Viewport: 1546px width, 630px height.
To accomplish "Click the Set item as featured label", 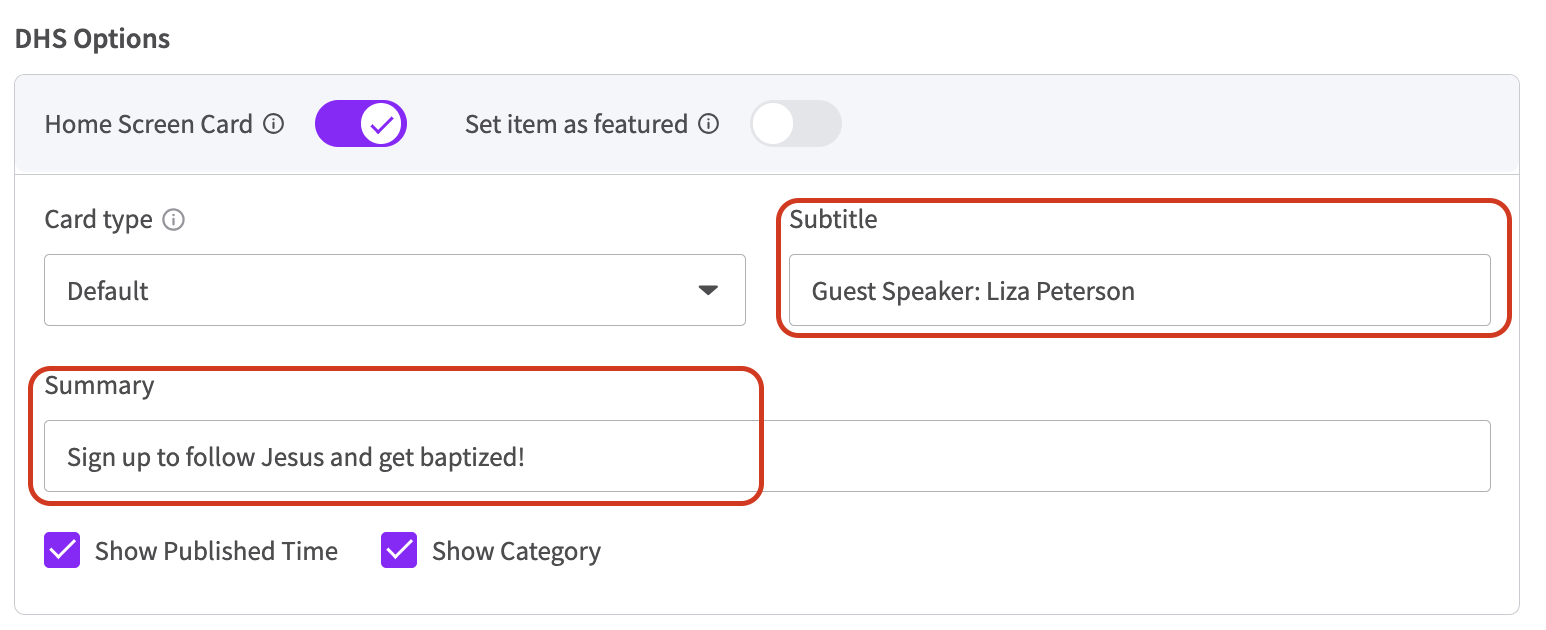I will tap(576, 125).
